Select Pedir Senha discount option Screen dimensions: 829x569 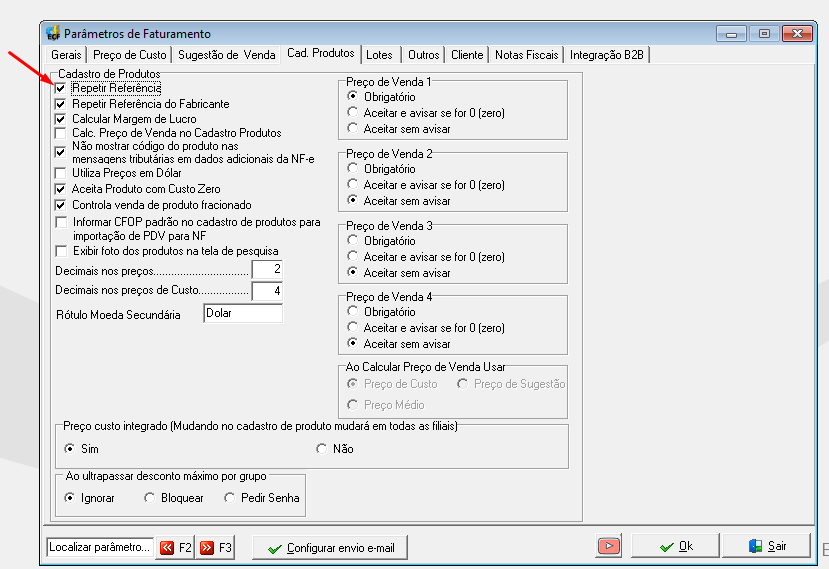point(229,498)
